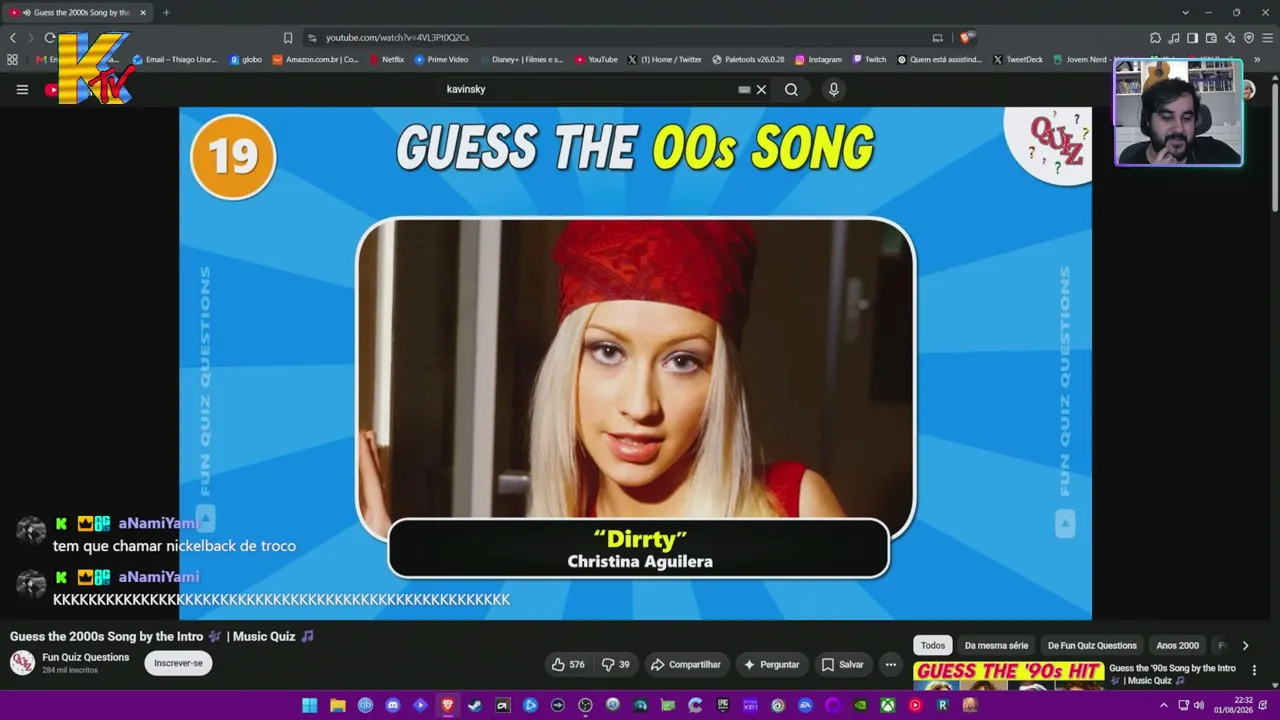The width and height of the screenshot is (1280, 720).
Task: Start voice search with microphone icon
Action: [834, 89]
